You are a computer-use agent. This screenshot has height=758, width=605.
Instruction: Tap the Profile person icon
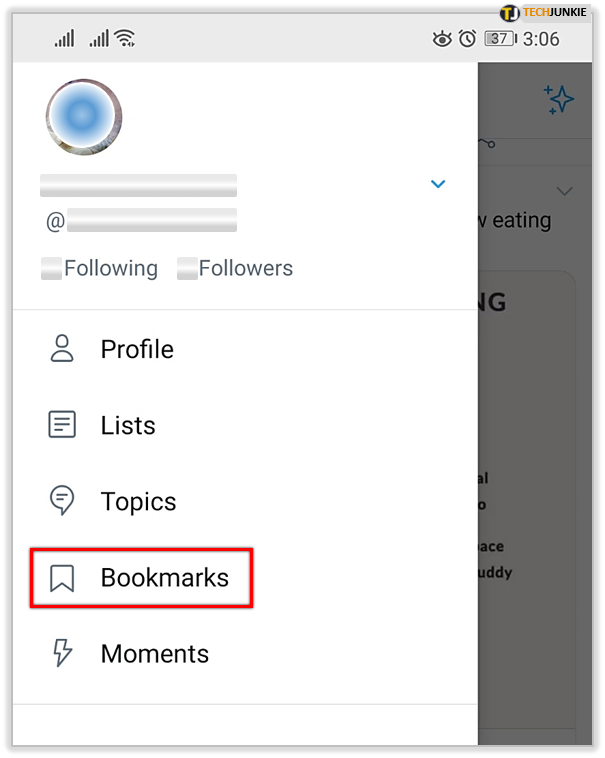pos(62,349)
